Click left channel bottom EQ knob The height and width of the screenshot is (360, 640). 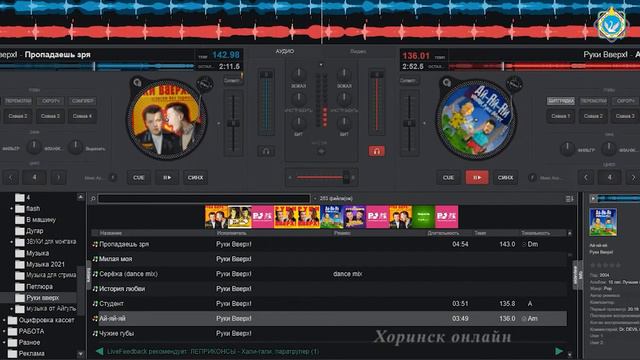pos(299,123)
